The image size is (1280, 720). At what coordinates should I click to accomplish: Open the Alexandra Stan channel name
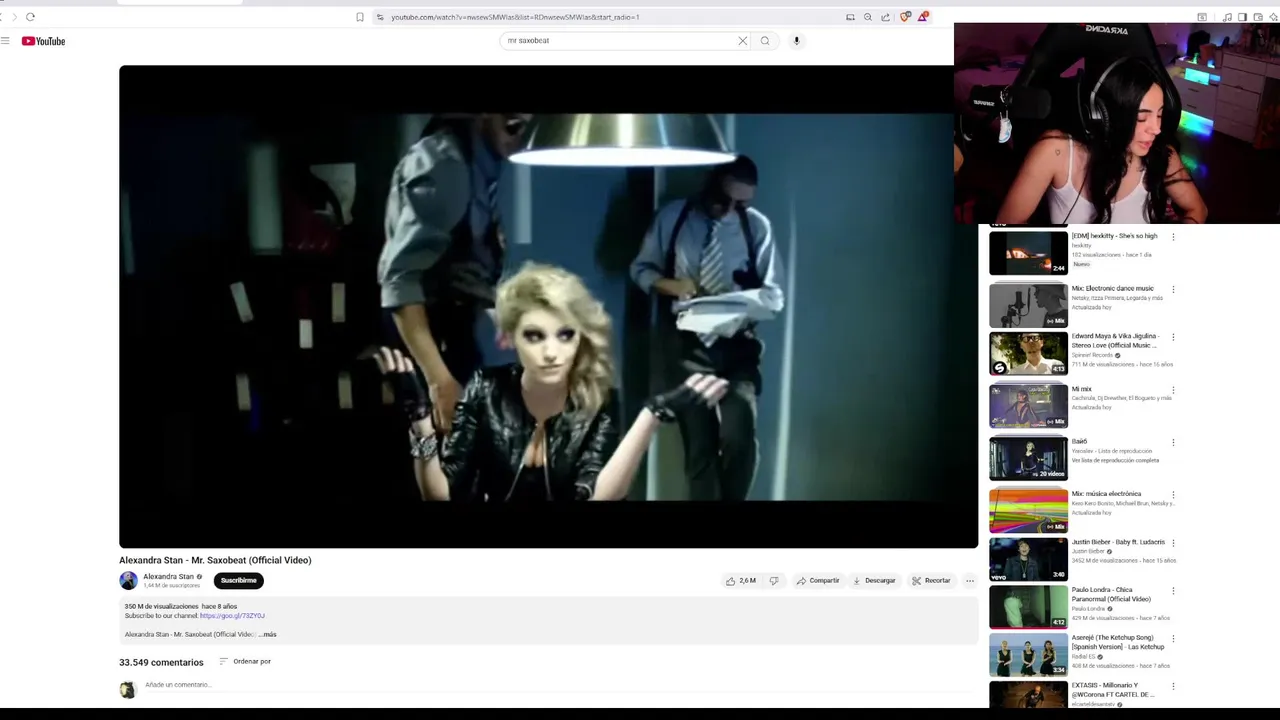(x=168, y=577)
